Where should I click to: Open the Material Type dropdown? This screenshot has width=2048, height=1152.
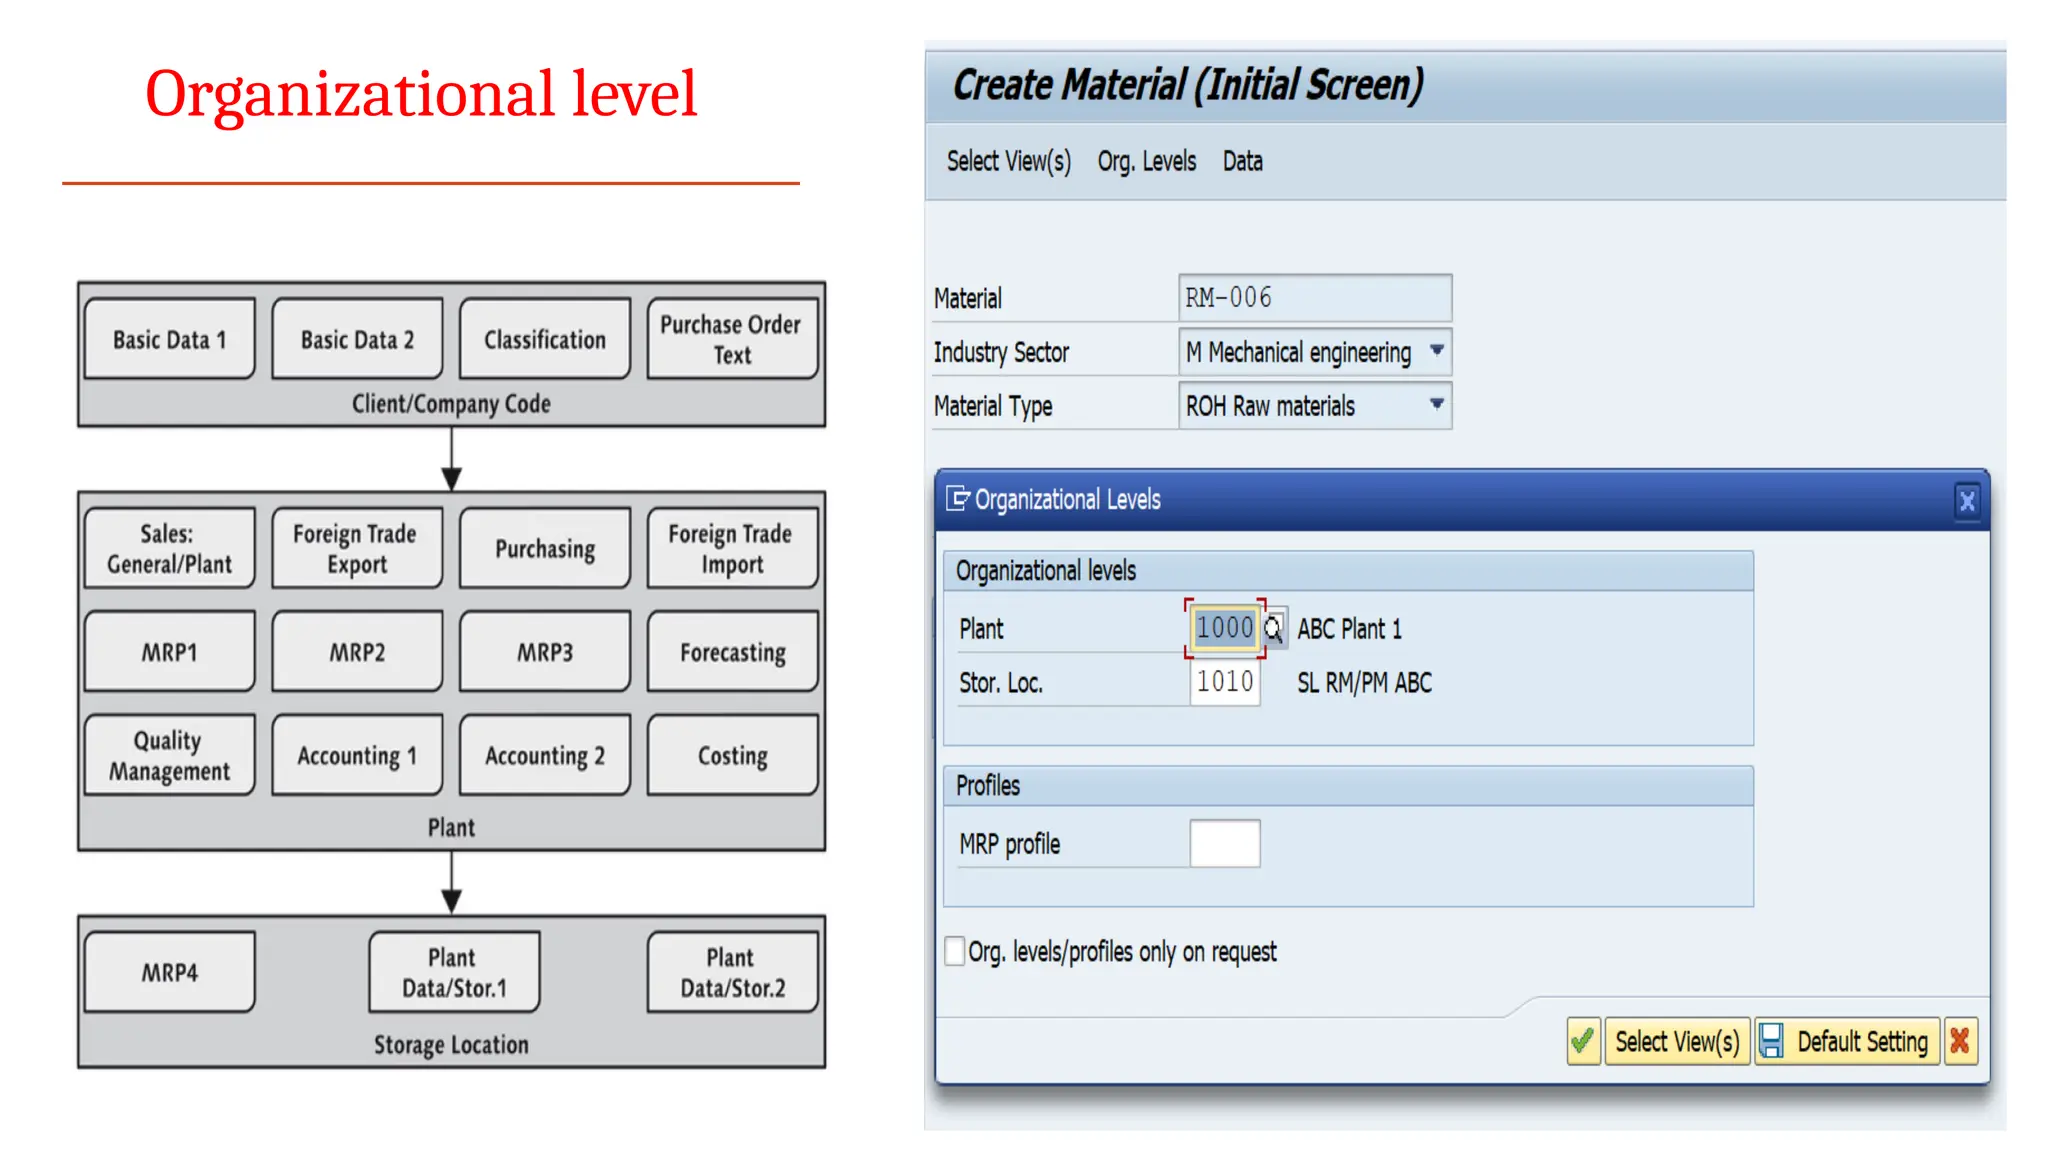[1437, 405]
